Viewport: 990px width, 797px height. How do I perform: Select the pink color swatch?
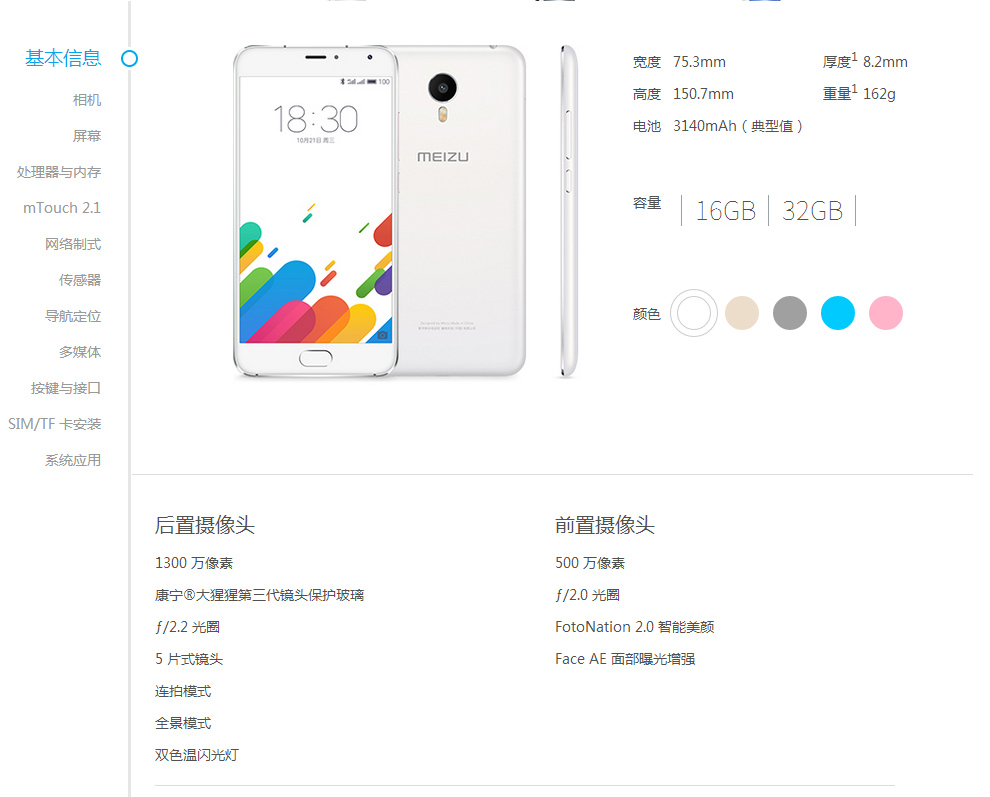886,313
